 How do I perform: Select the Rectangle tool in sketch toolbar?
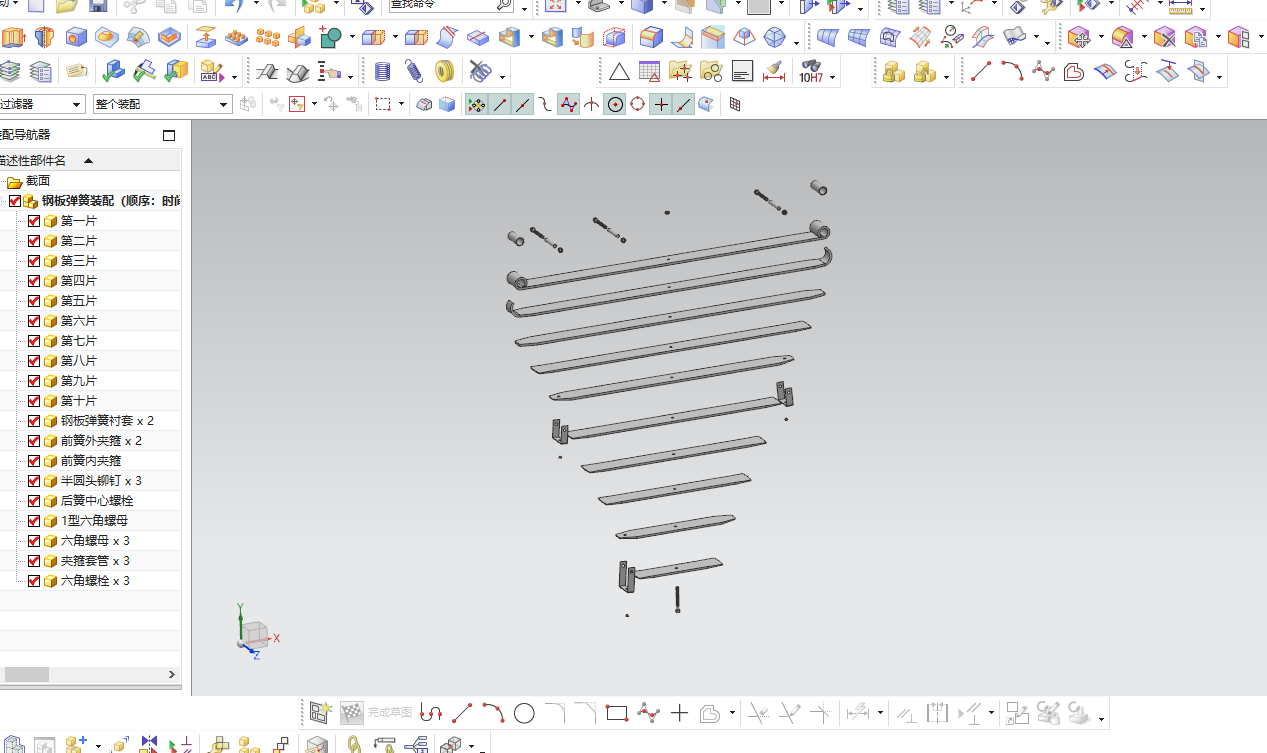(x=617, y=713)
